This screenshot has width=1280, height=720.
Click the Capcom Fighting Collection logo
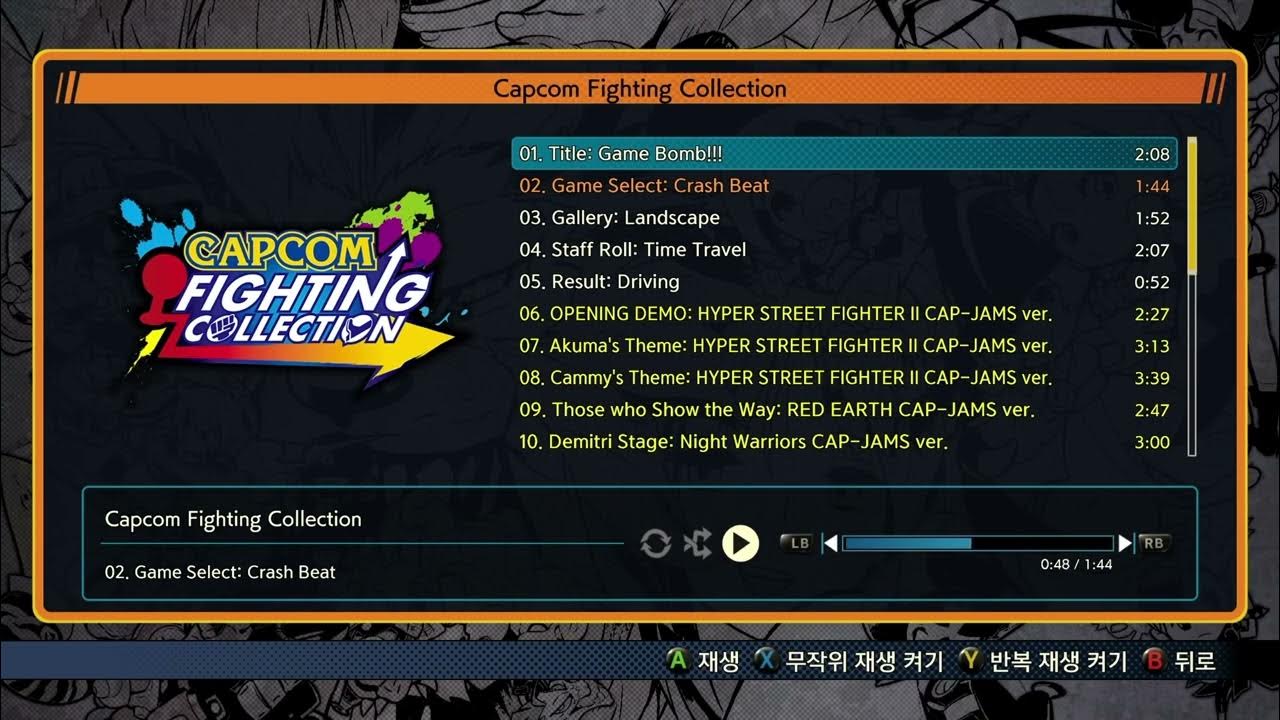pos(287,290)
